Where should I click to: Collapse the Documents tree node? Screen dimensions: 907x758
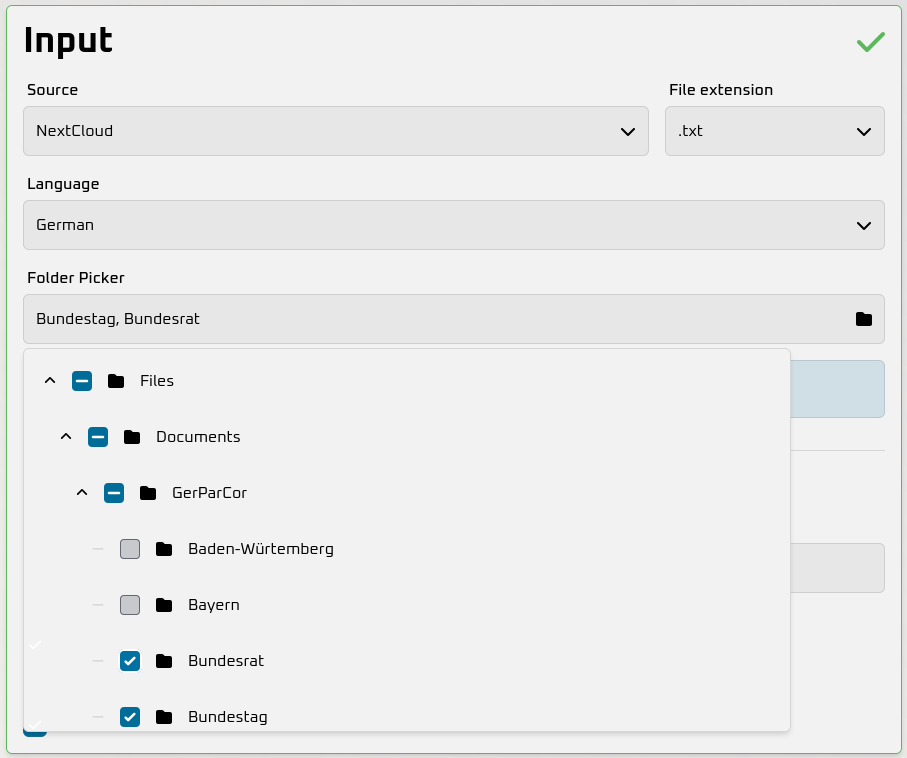pyautogui.click(x=66, y=437)
